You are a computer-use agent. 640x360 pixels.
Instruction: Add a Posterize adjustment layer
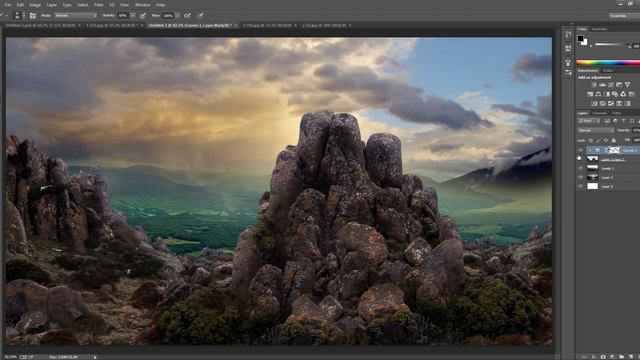pos(602,103)
